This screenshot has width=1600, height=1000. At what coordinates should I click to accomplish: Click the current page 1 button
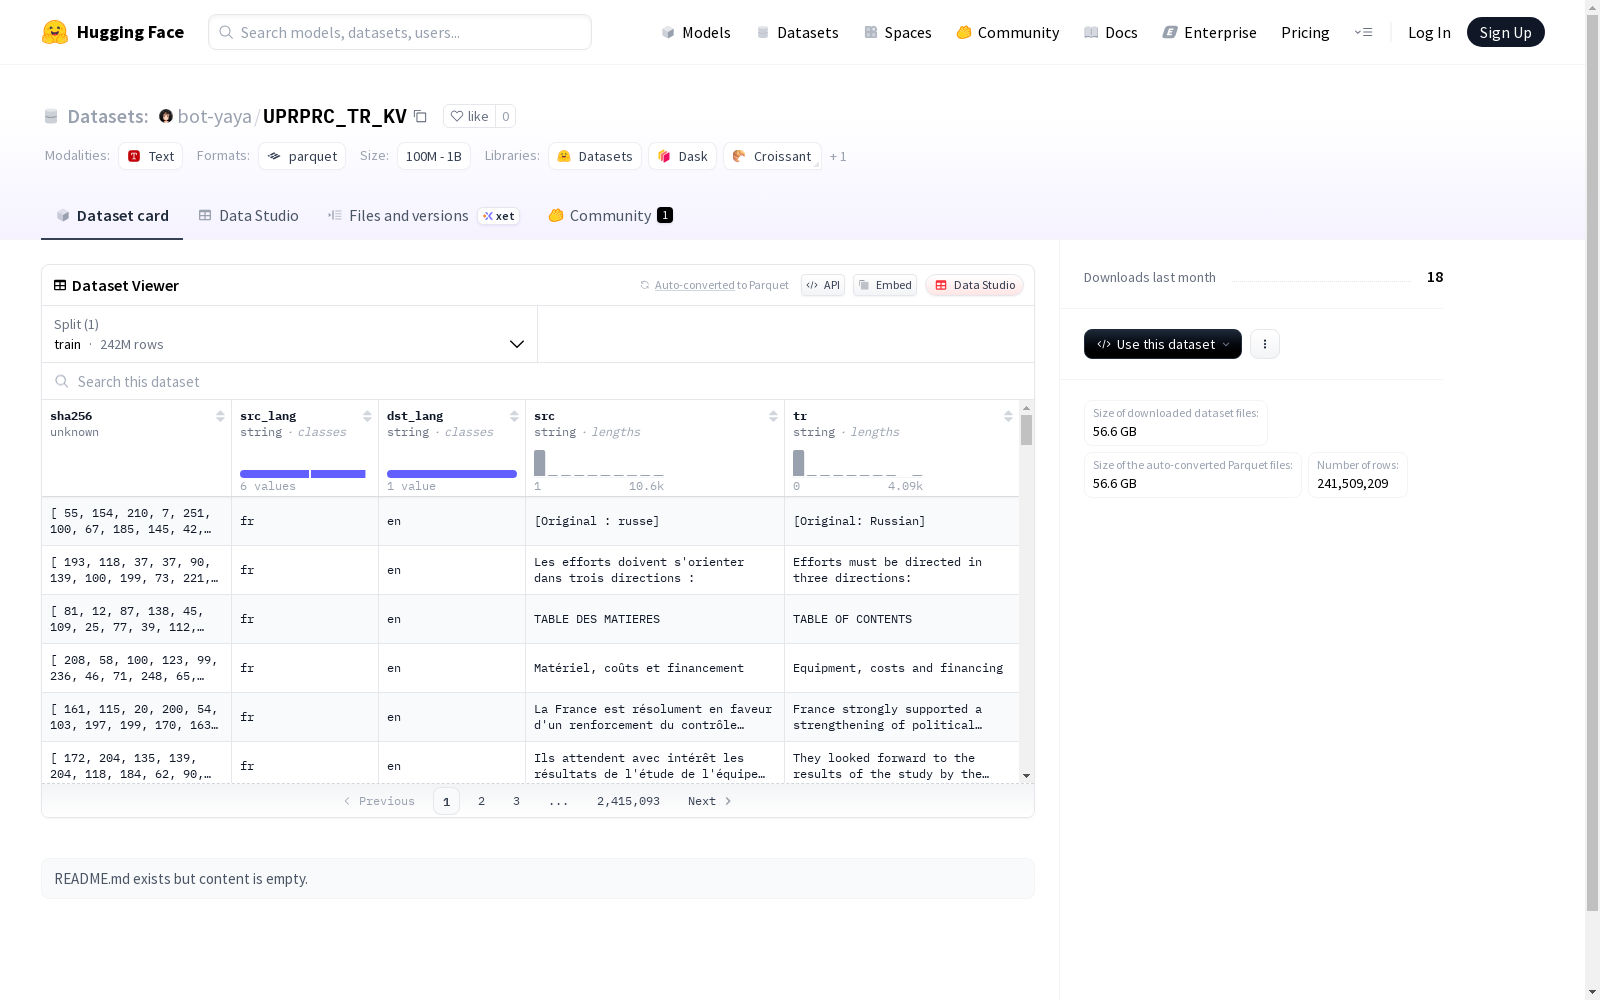coord(447,801)
